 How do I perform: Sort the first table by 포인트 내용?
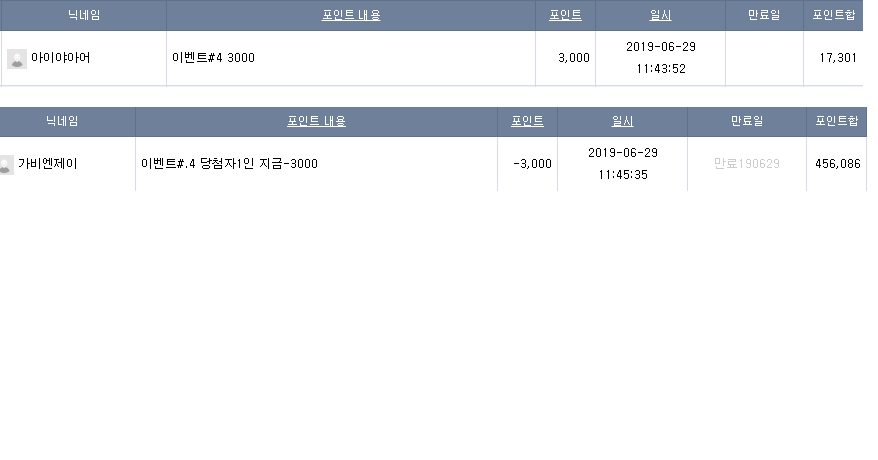click(x=351, y=15)
